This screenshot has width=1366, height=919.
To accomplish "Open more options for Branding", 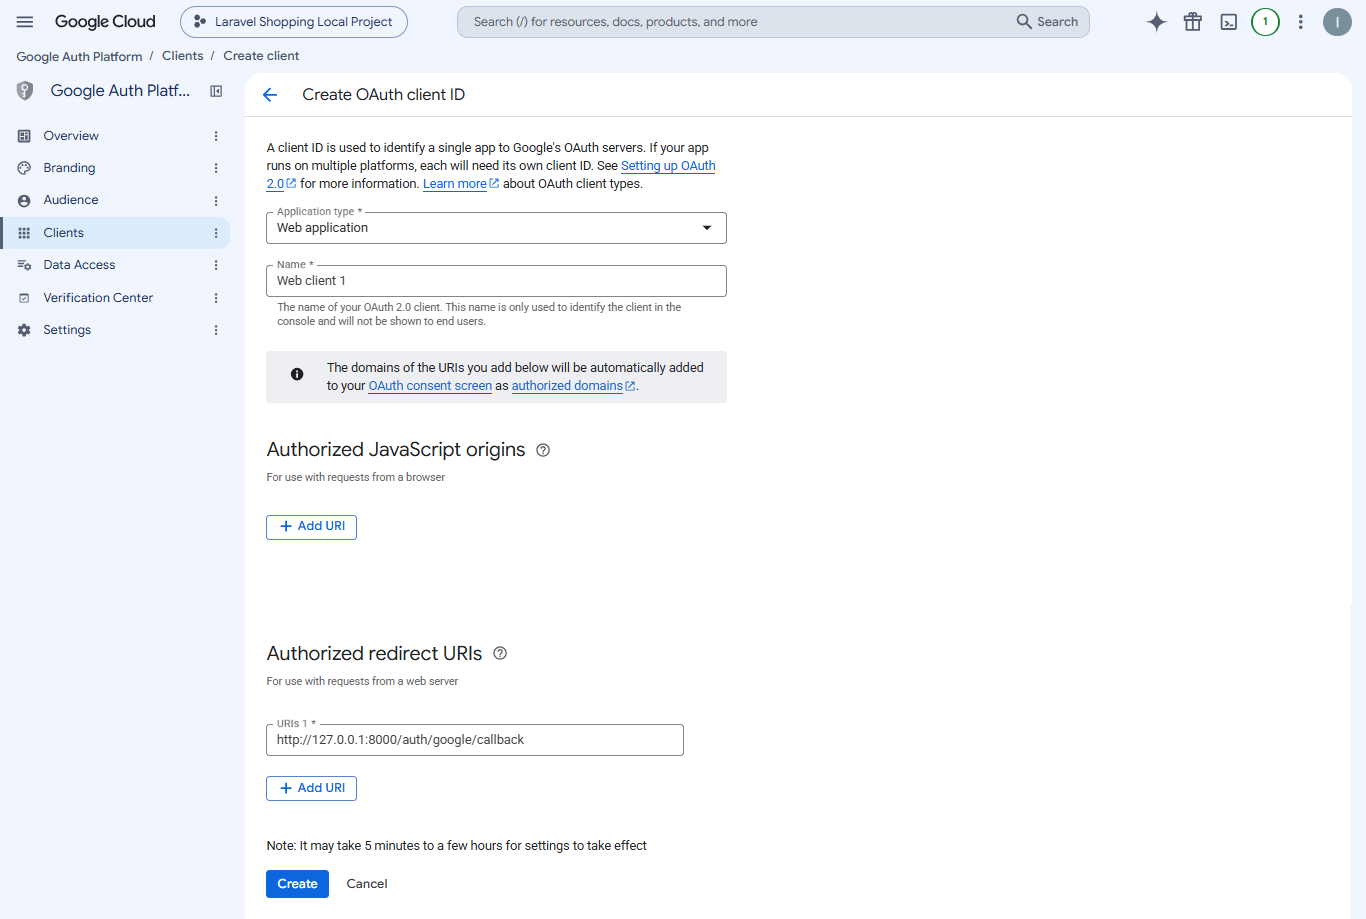I will click(x=216, y=168).
